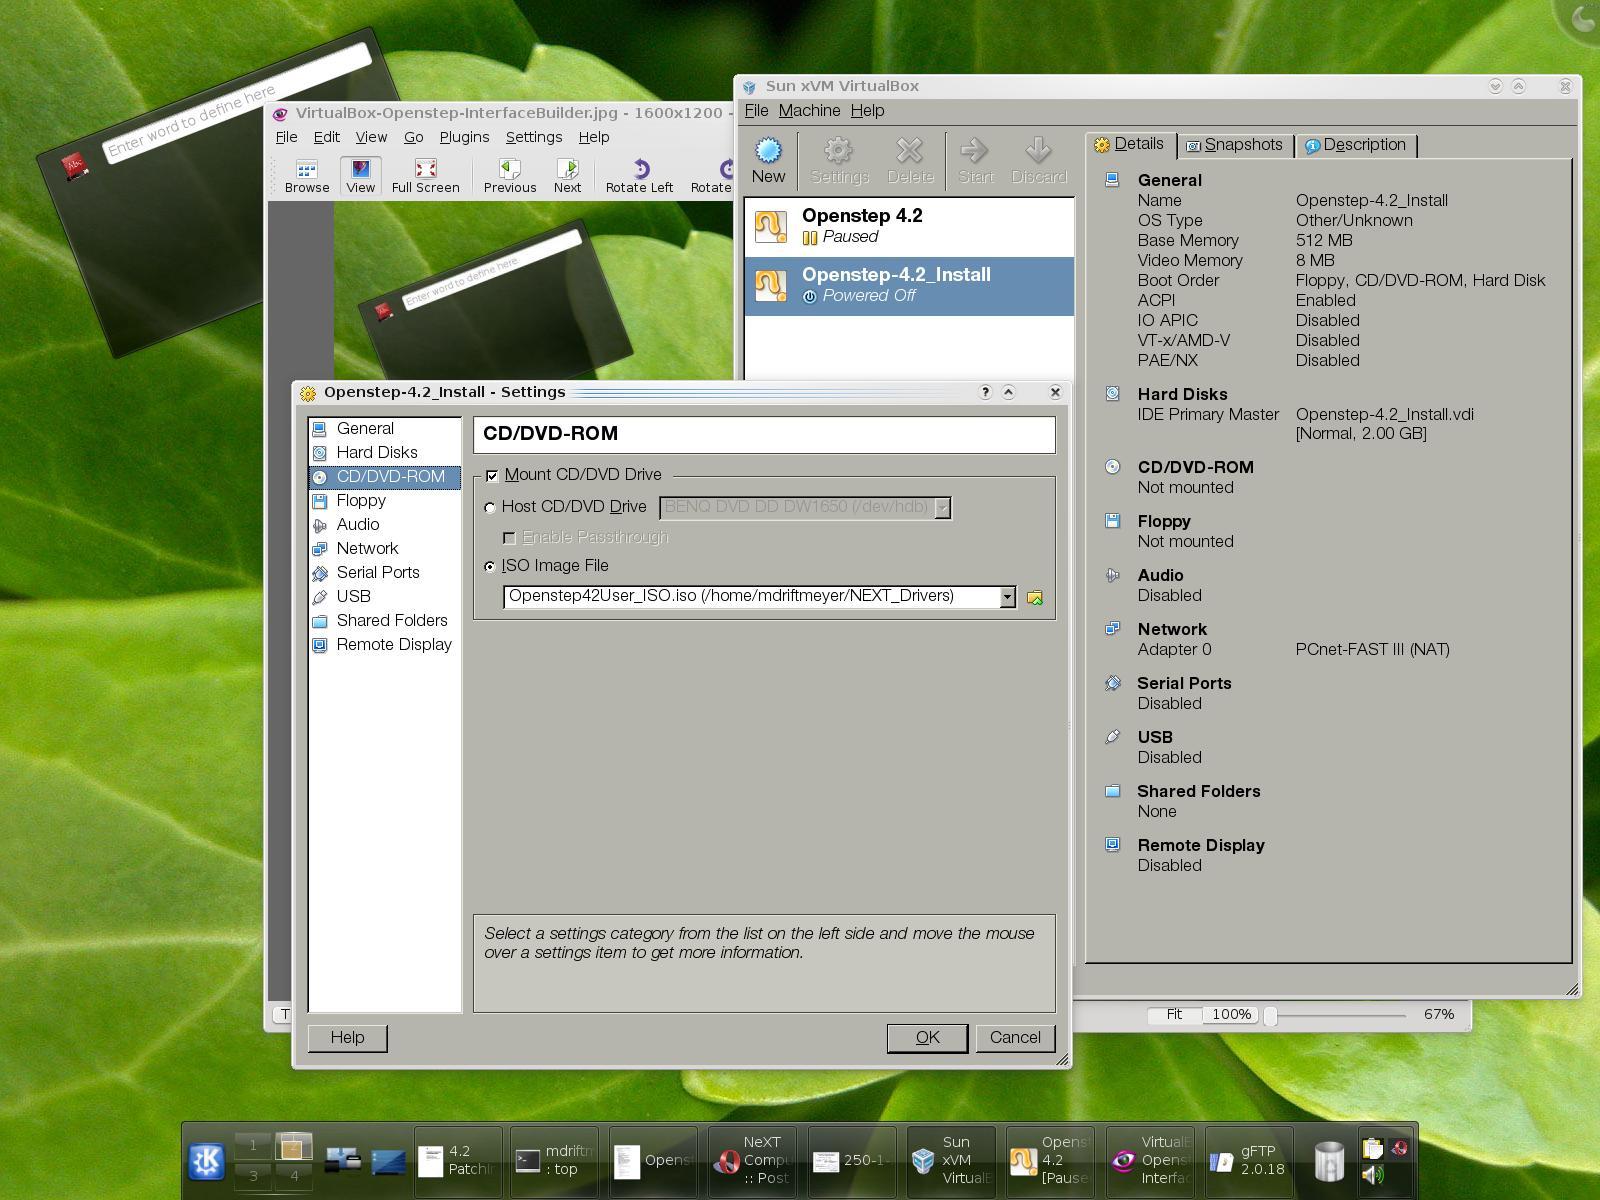The height and width of the screenshot is (1200, 1600).
Task: Uncheck Mount CD/DVD Drive
Action: [x=492, y=475]
